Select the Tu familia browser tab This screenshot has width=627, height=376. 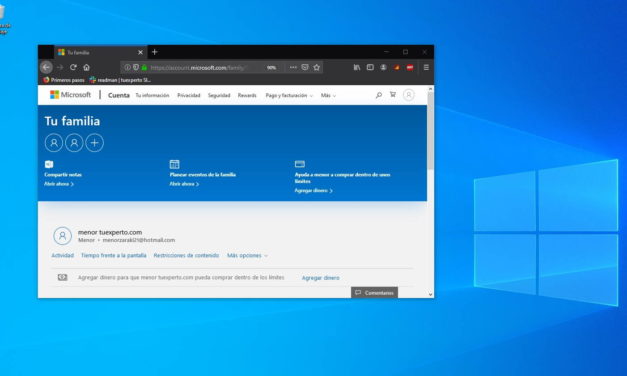coord(100,52)
